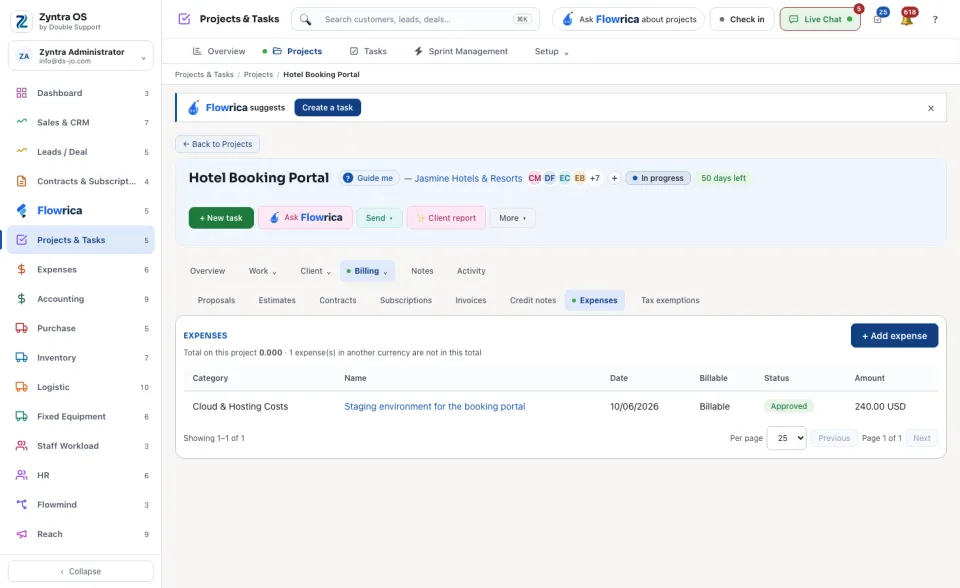Image resolution: width=960 pixels, height=588 pixels.
Task: Open Purchase truck icon in sidebar
Action: pos(21,328)
